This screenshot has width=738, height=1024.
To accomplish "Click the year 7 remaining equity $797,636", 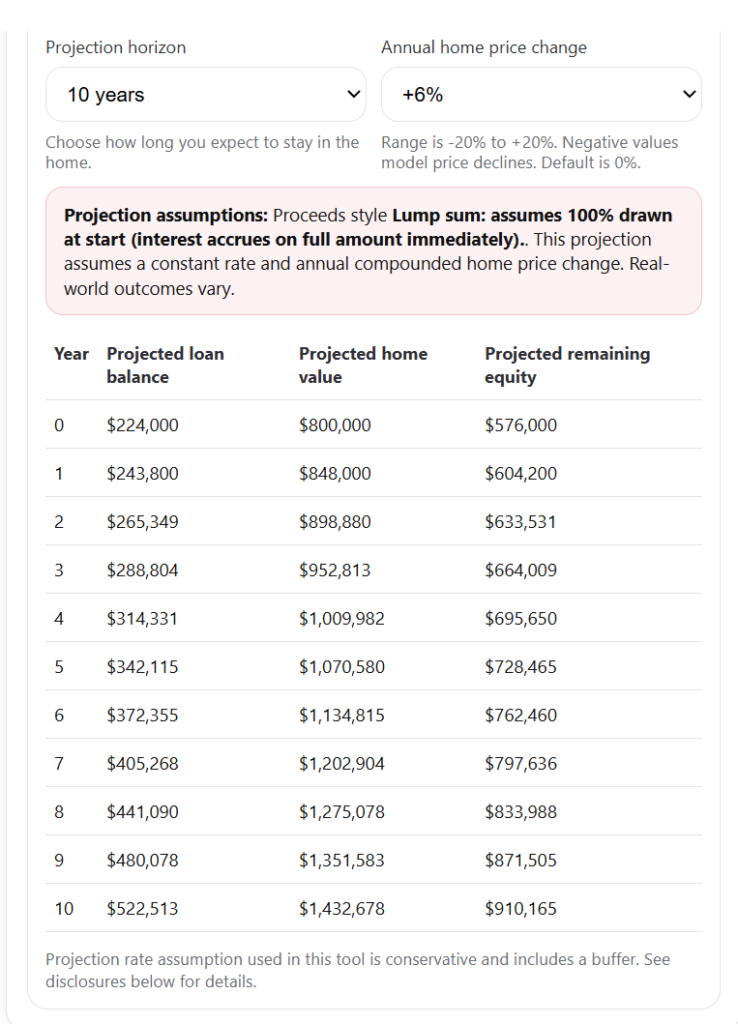I will pos(520,764).
